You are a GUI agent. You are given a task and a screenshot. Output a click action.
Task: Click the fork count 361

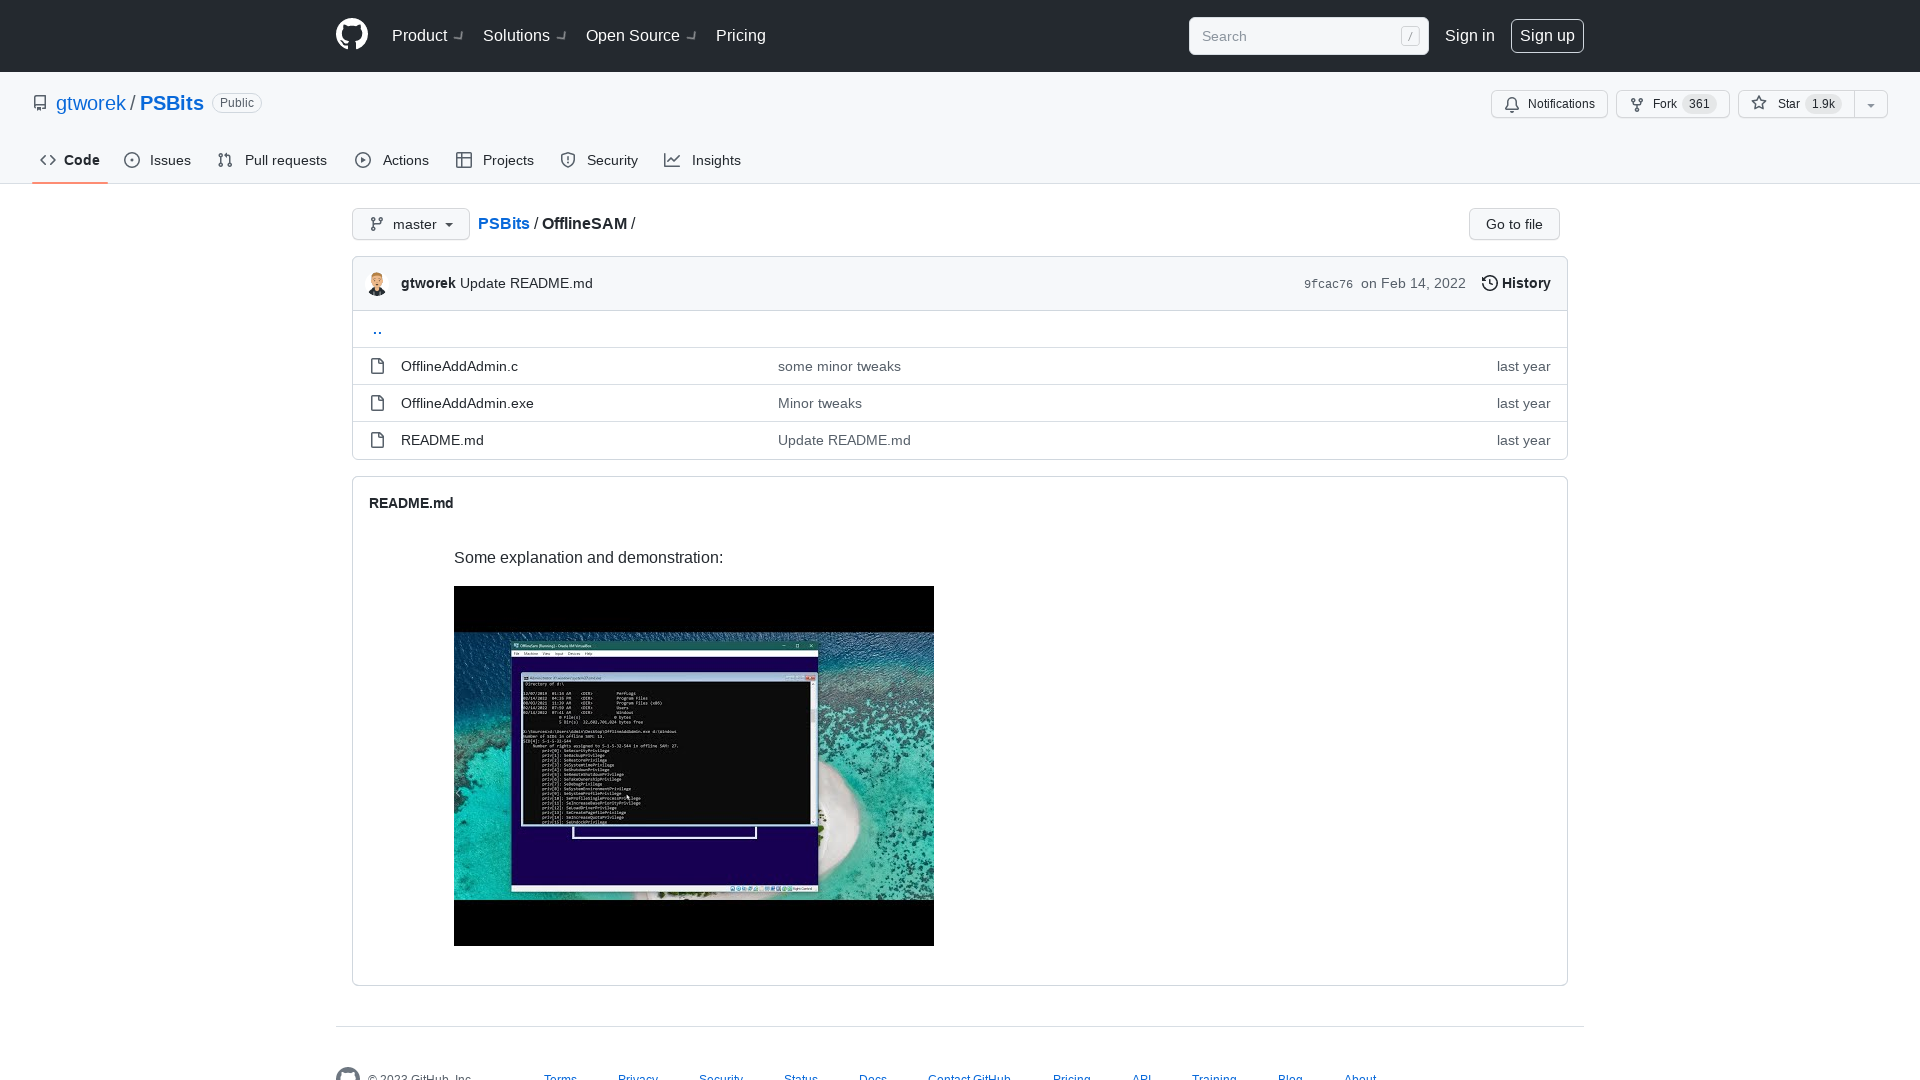[x=1699, y=104]
